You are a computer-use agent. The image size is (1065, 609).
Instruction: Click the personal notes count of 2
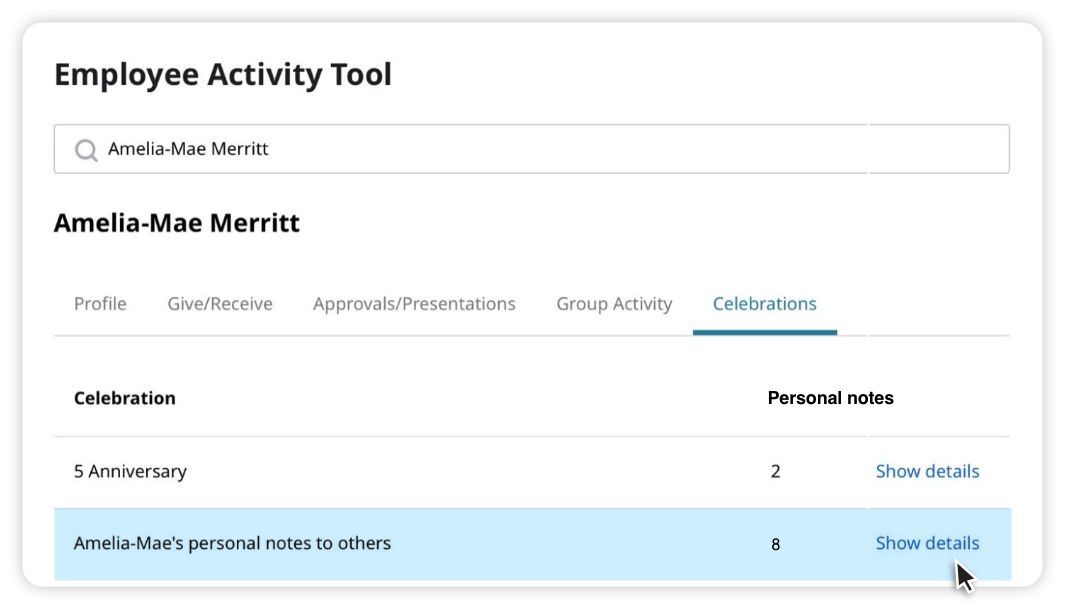(776, 471)
